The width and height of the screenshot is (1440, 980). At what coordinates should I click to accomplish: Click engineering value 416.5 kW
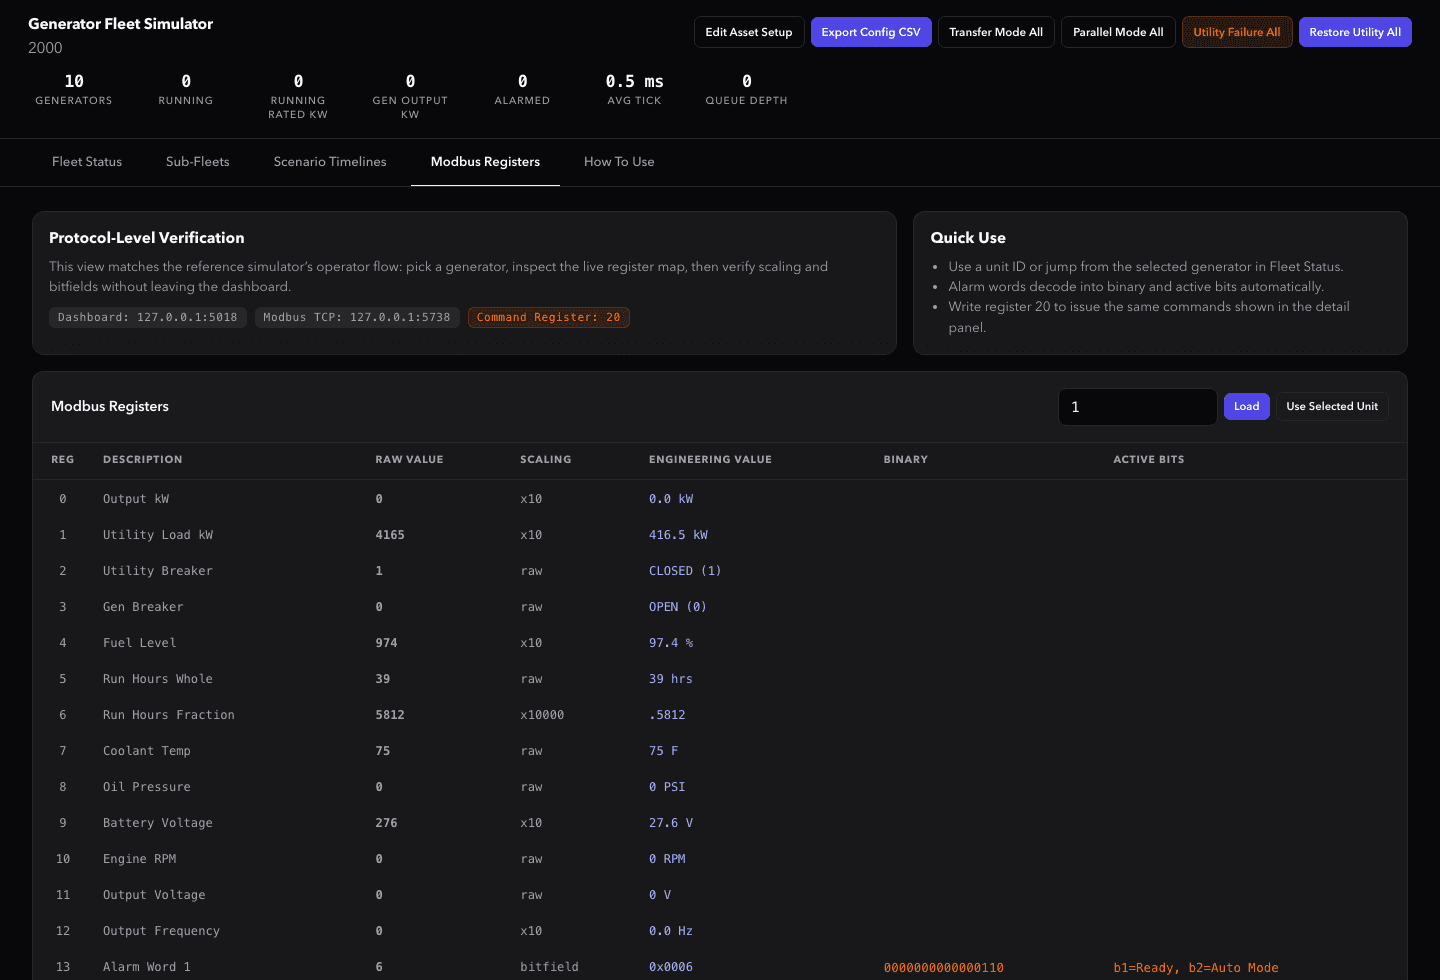pyautogui.click(x=678, y=535)
